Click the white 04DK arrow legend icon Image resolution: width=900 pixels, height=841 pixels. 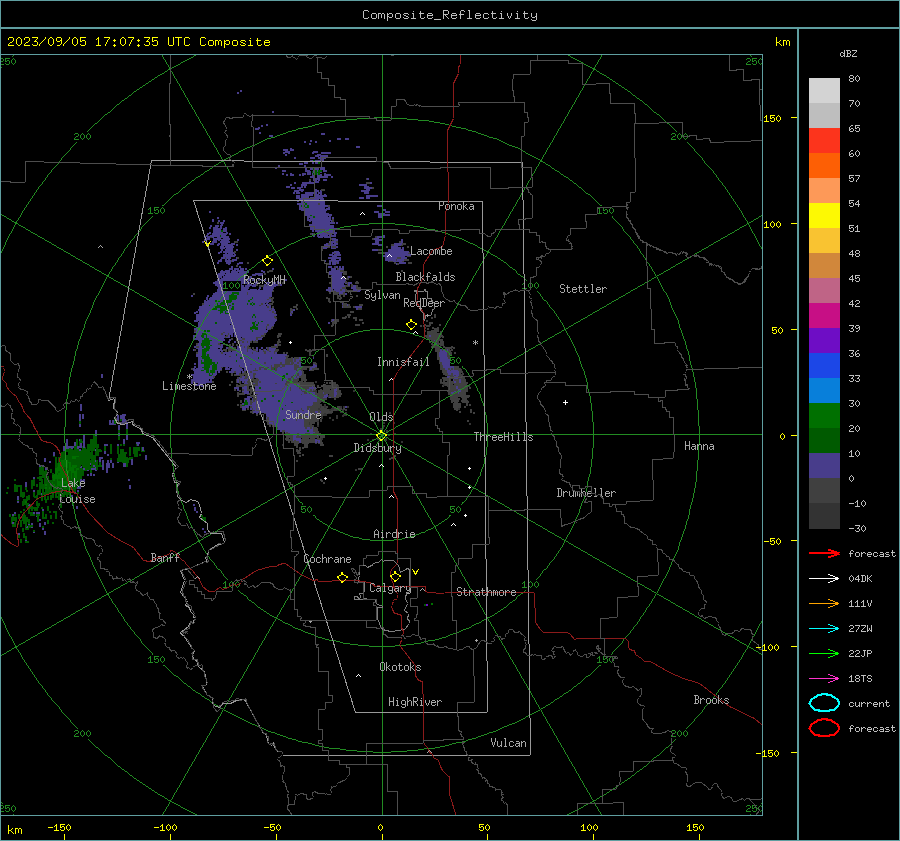click(x=824, y=579)
